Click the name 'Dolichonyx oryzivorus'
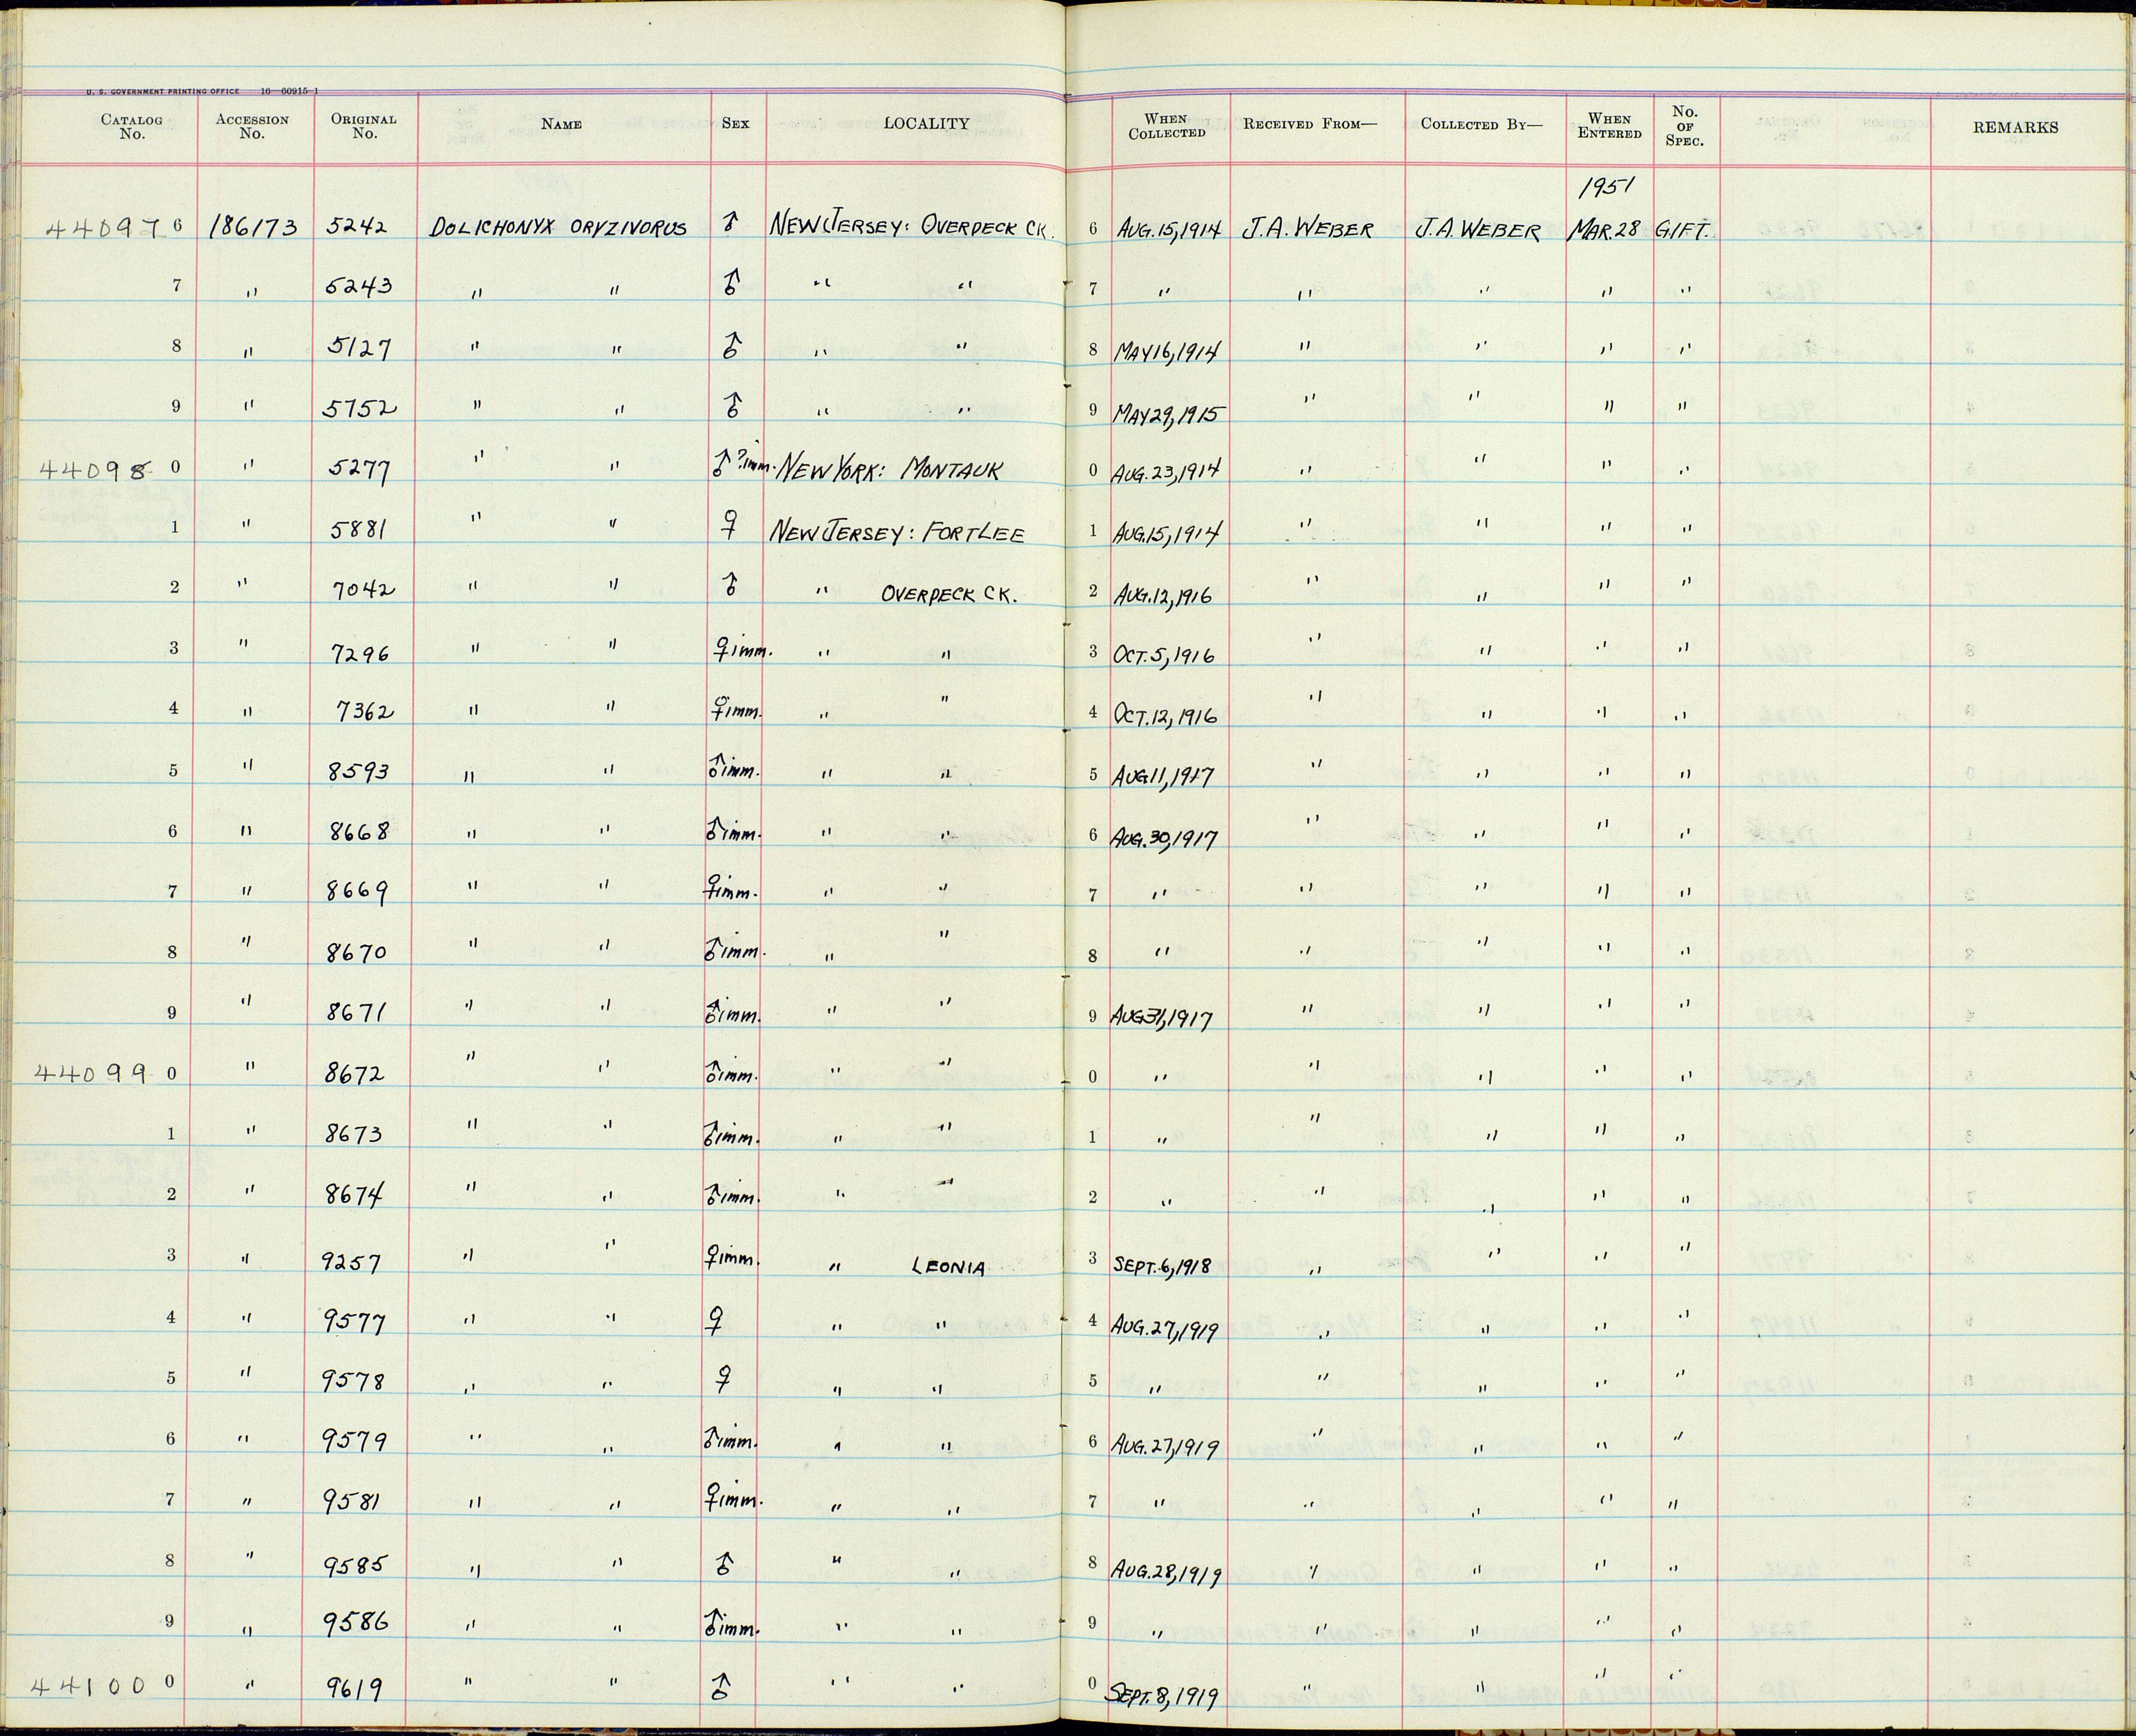 (x=558, y=228)
